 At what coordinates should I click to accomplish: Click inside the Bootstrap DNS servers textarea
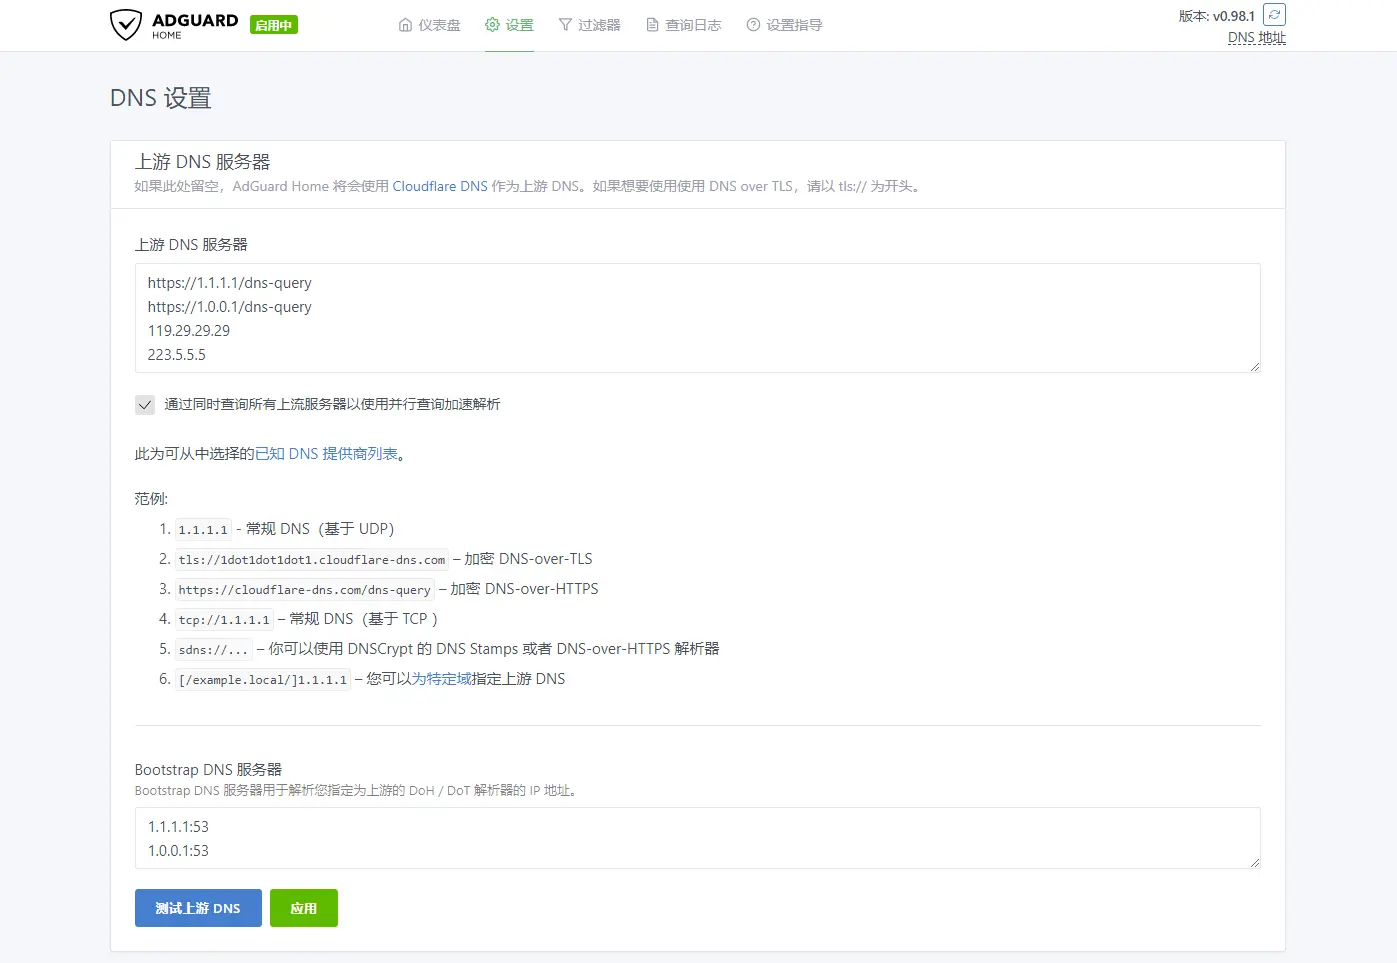pos(697,838)
